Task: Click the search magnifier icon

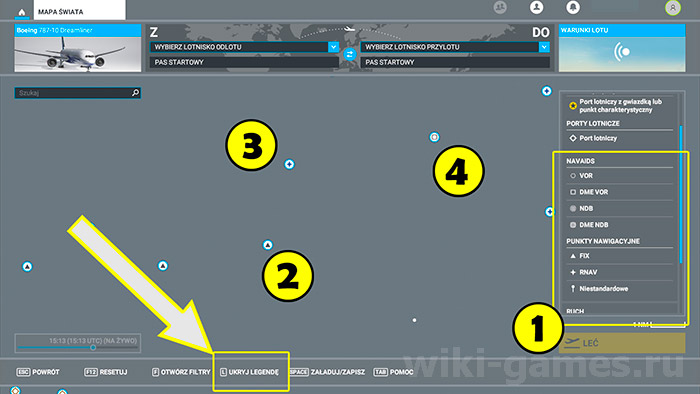Action: pos(135,93)
